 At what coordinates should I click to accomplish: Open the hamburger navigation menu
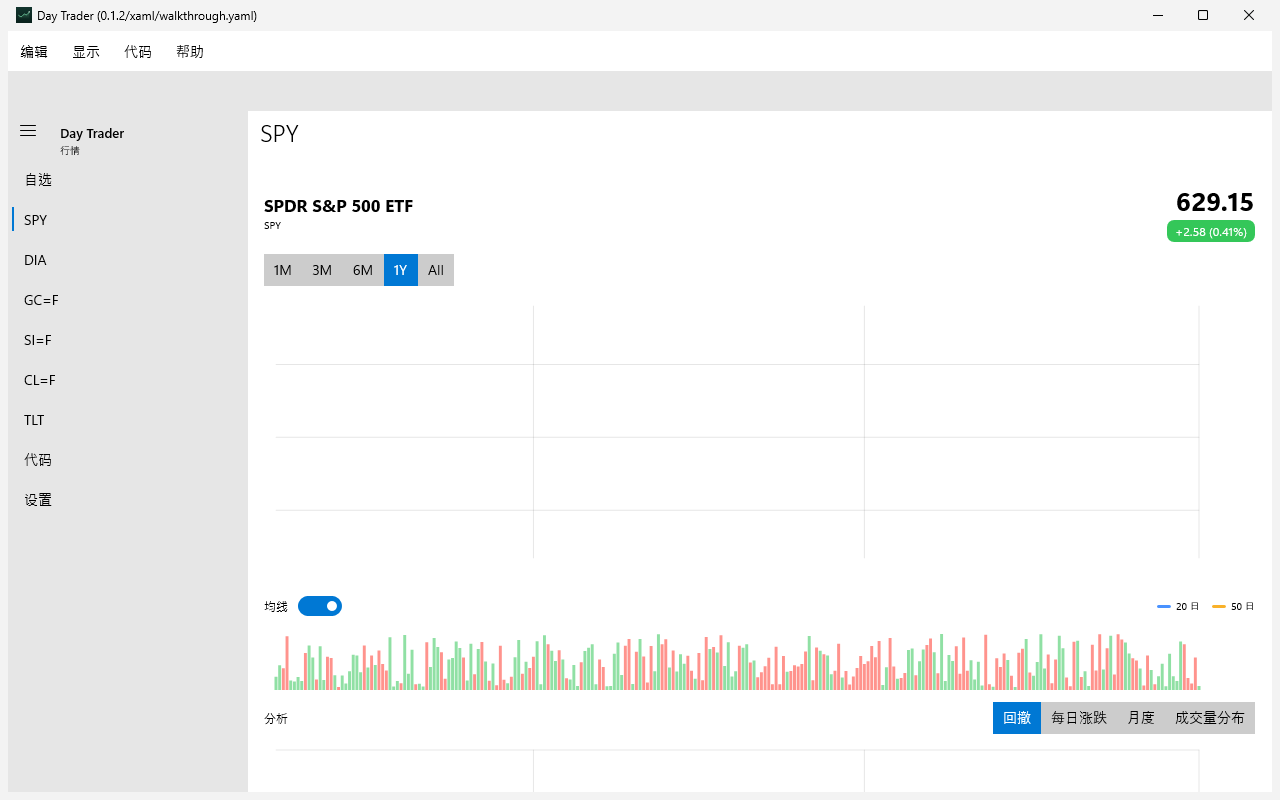coord(28,131)
